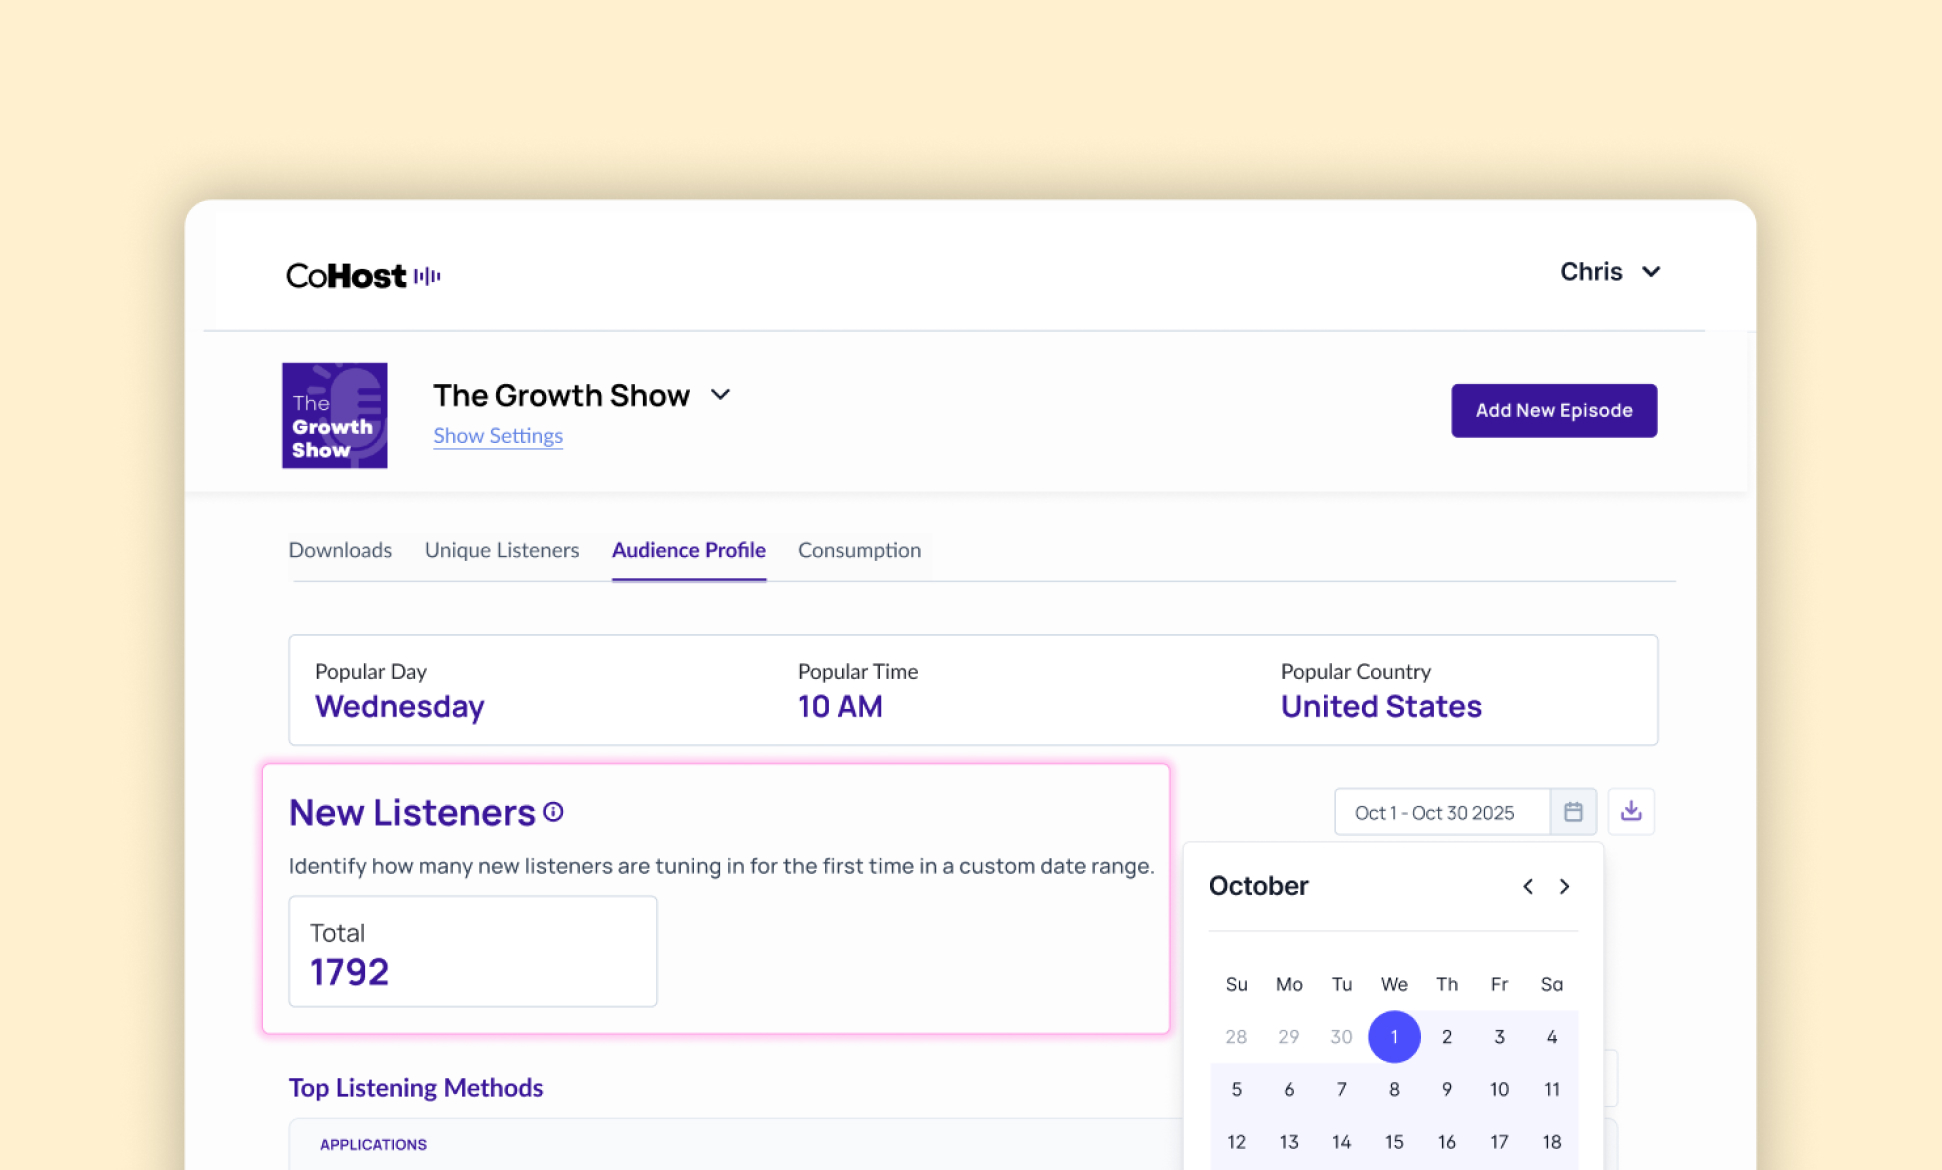Open the Show Settings link
Screen dimensions: 1942x1170
pyautogui.click(x=498, y=436)
